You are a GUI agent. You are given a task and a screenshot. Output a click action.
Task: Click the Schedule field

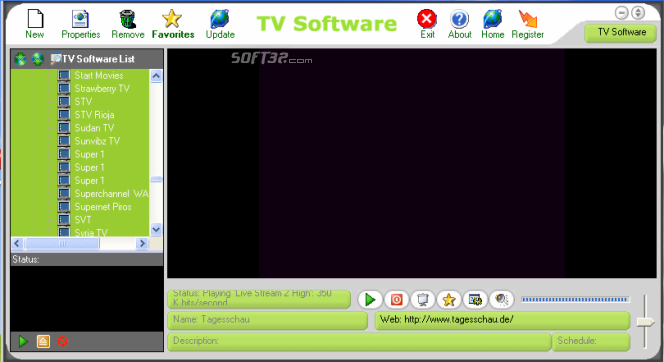point(591,342)
